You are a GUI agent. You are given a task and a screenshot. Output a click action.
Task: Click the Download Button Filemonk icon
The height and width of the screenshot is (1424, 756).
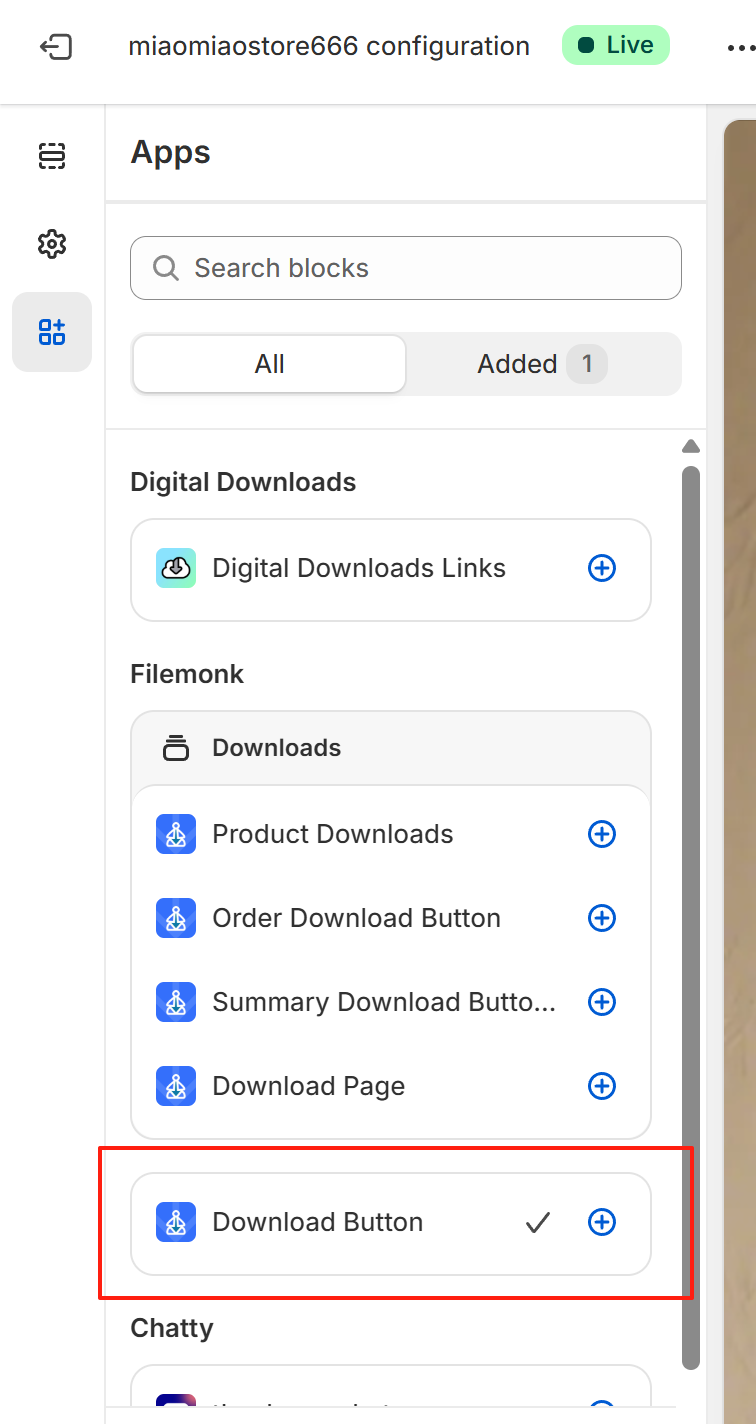[176, 1222]
